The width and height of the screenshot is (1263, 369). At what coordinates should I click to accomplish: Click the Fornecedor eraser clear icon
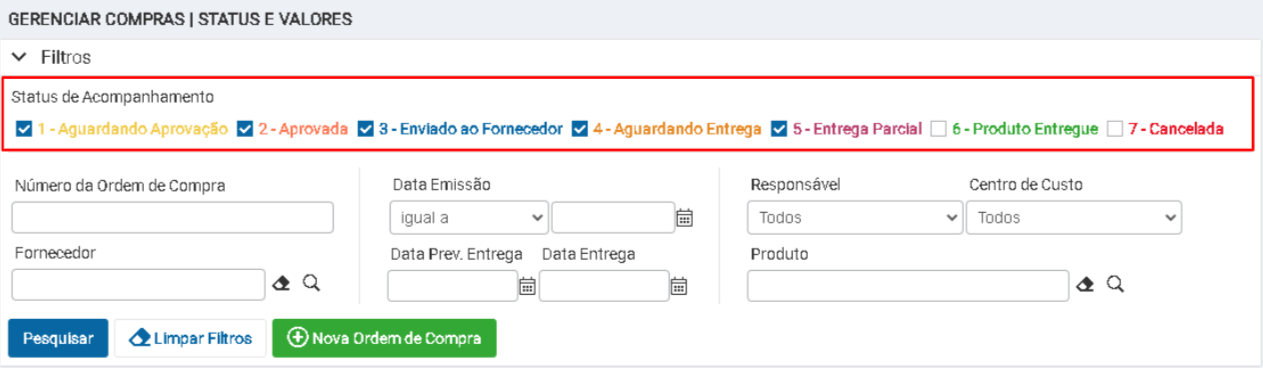(x=282, y=284)
